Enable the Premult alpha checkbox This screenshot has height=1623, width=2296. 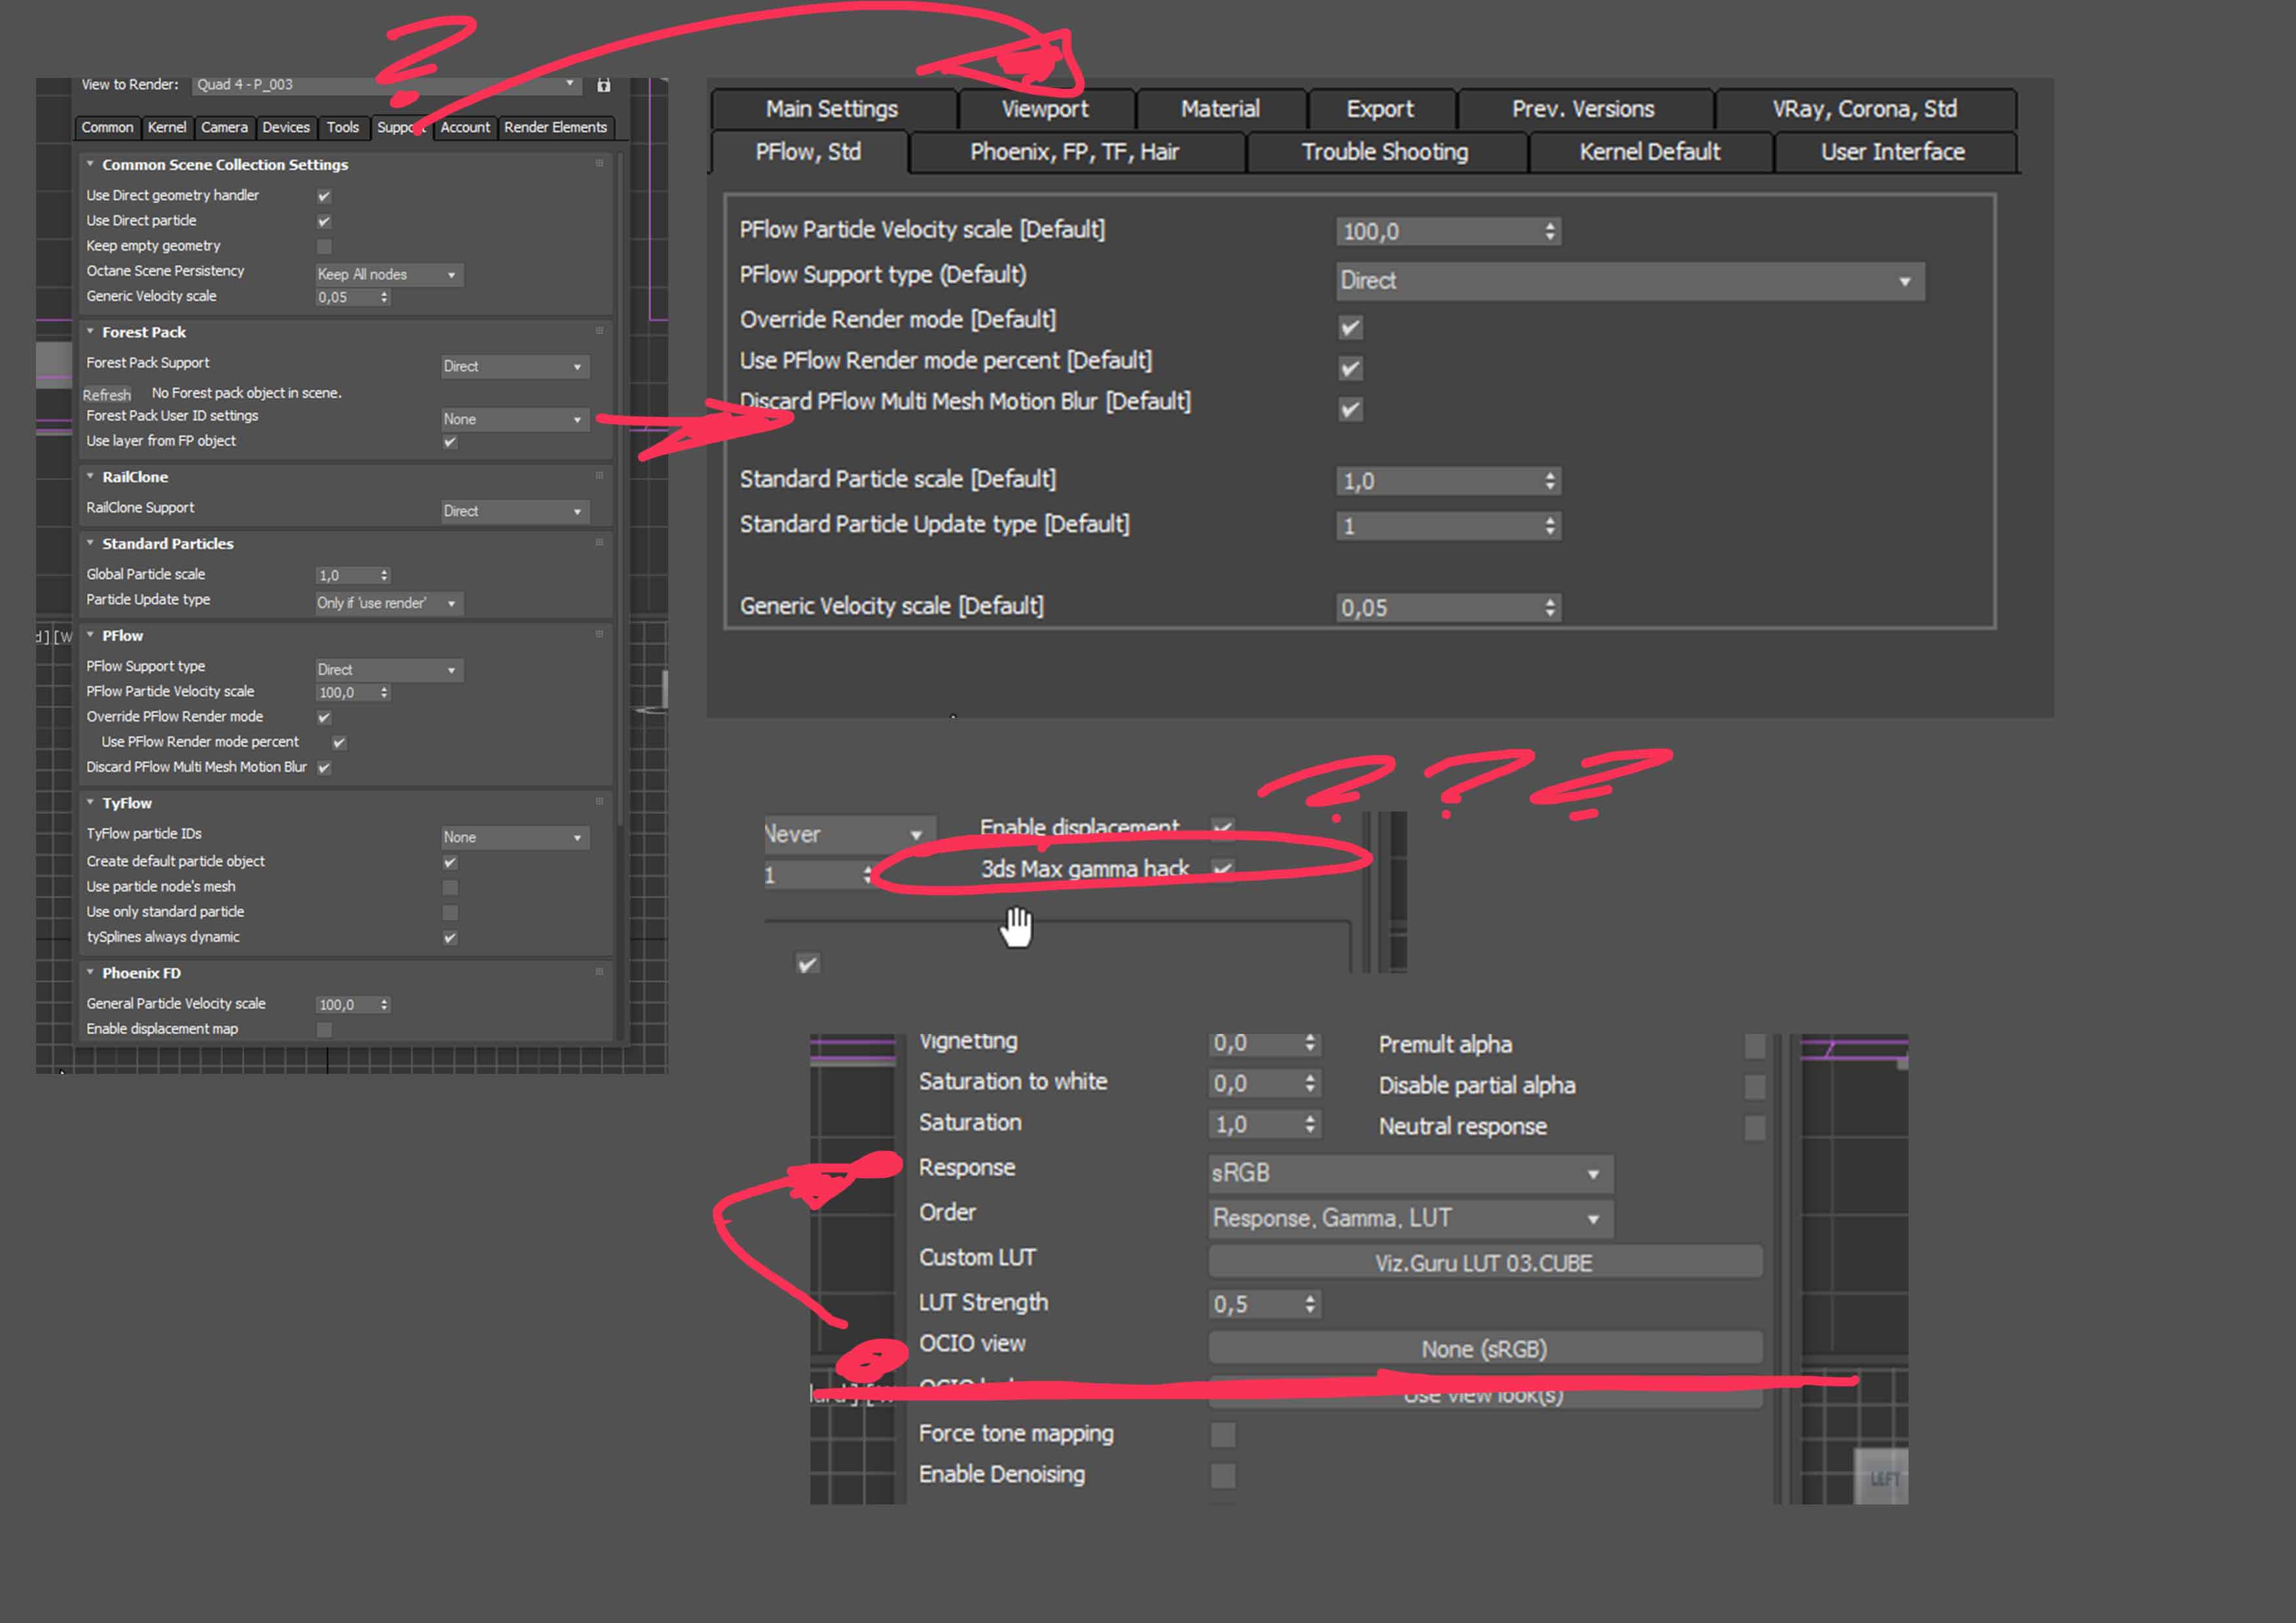pyautogui.click(x=1754, y=1046)
